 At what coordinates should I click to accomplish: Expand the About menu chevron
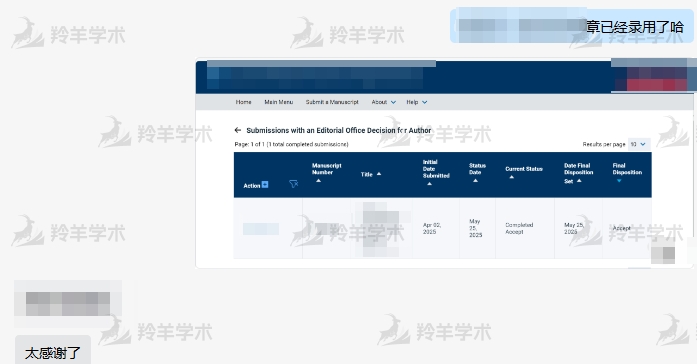click(393, 102)
